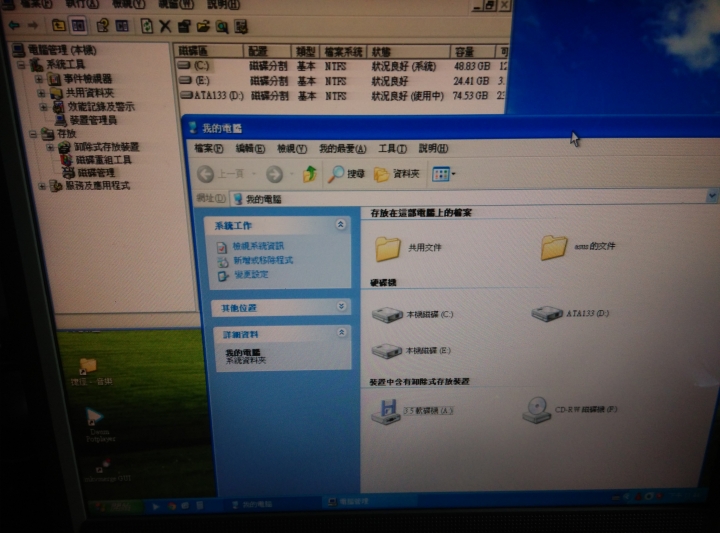Sort by the 狀態 column header
Viewport: 720px width, 533px height.
point(409,52)
